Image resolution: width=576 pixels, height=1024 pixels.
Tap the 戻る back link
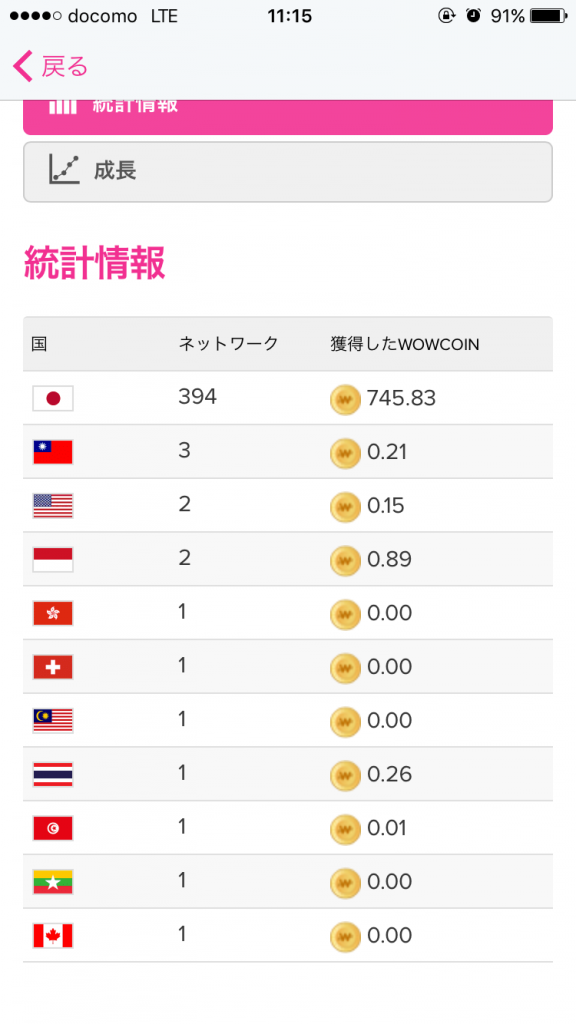(x=65, y=67)
